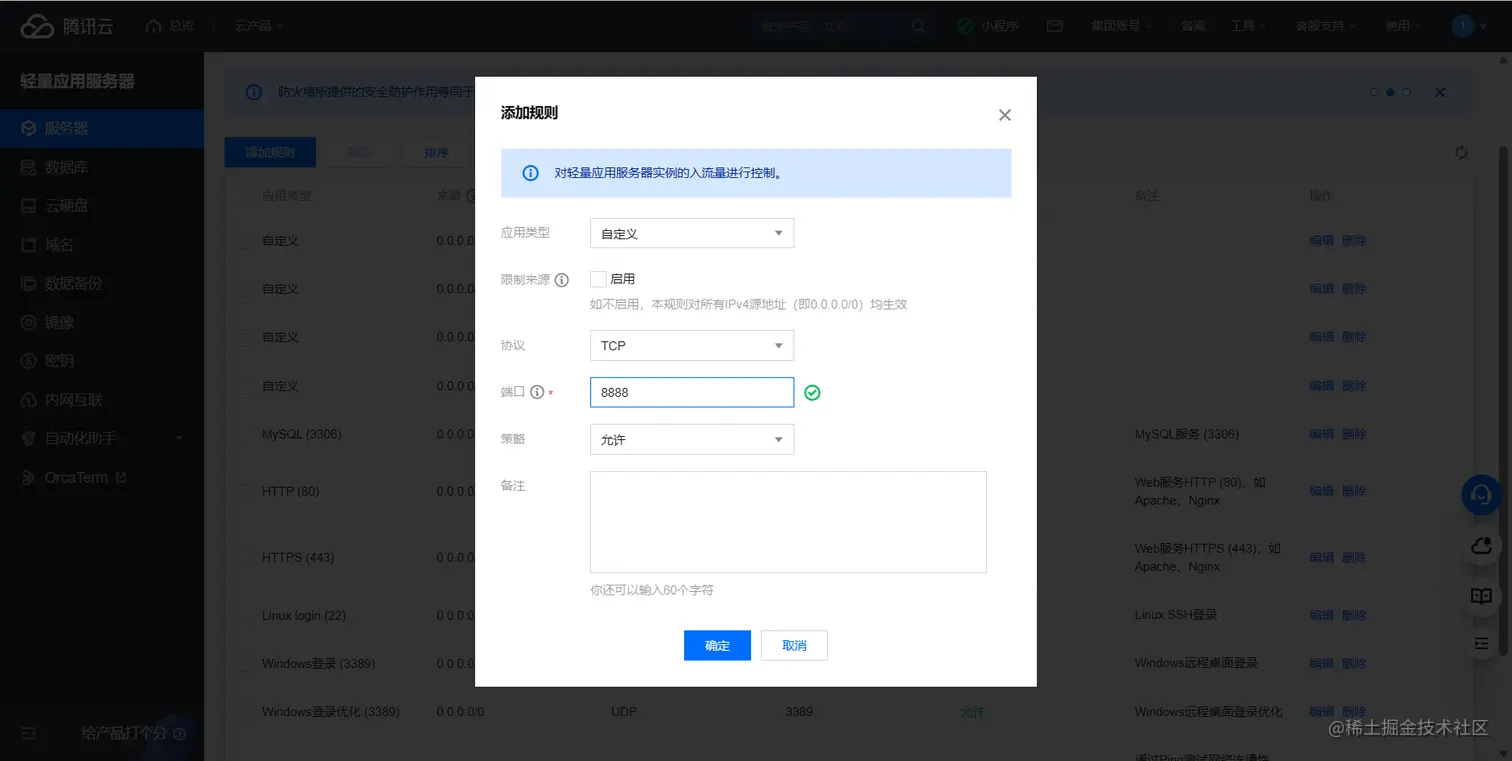The height and width of the screenshot is (761, 1512).
Task: Open the 总览 home overview
Action: [x=170, y=26]
